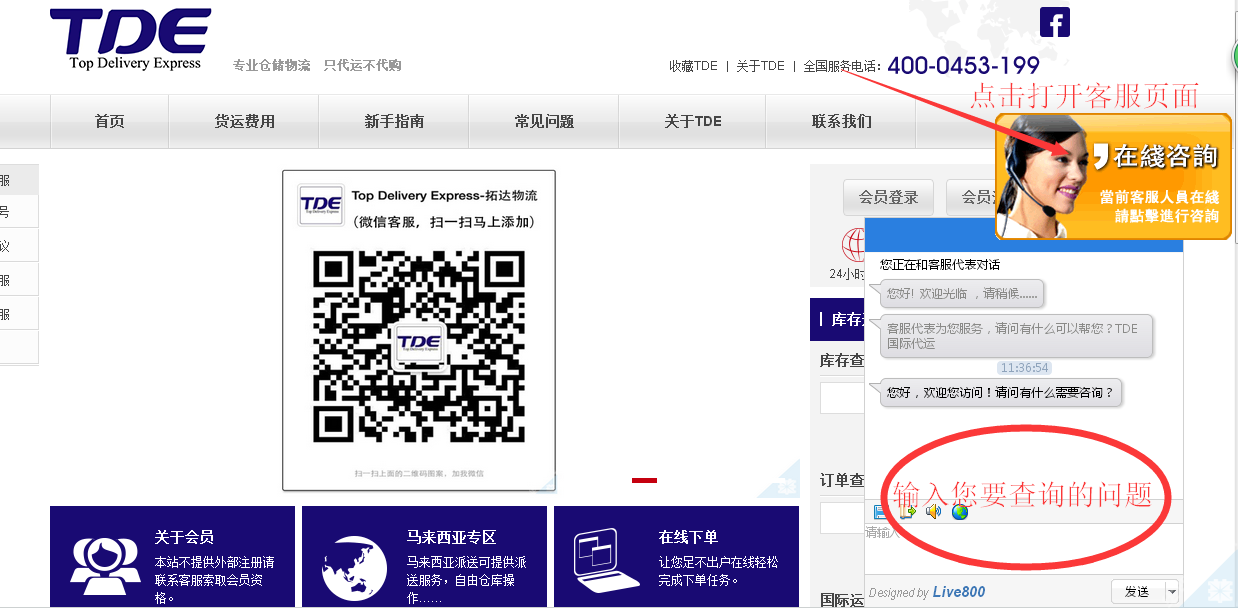Expand the 发送 send options arrow

click(1172, 592)
